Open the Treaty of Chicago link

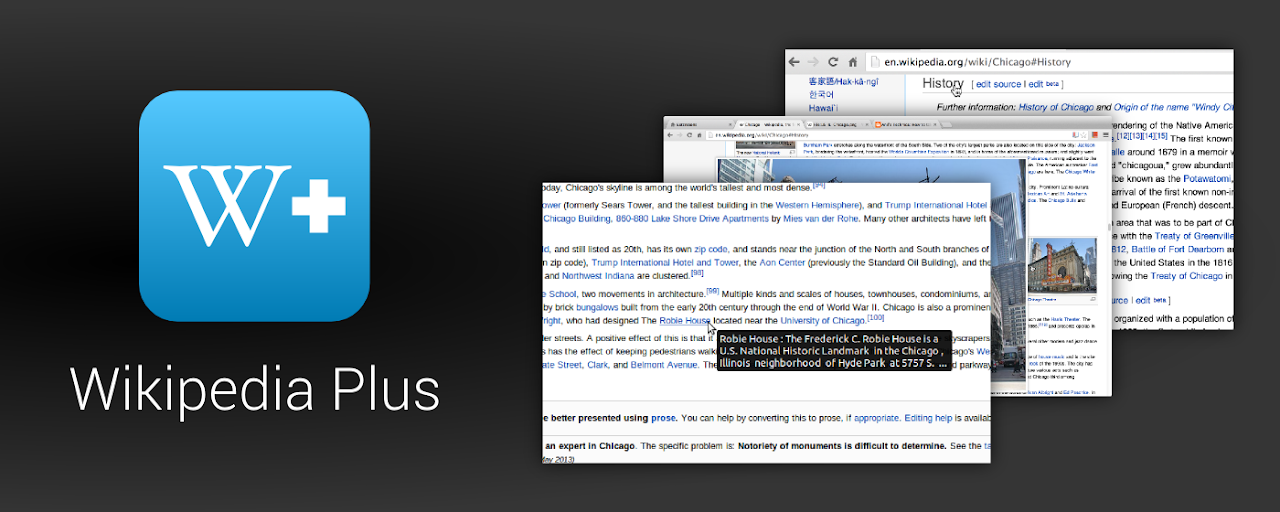(x=1186, y=276)
